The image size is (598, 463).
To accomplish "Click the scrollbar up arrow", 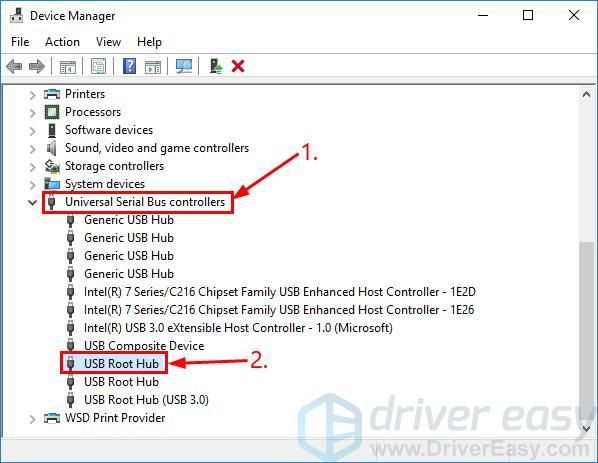I will pos(587,94).
